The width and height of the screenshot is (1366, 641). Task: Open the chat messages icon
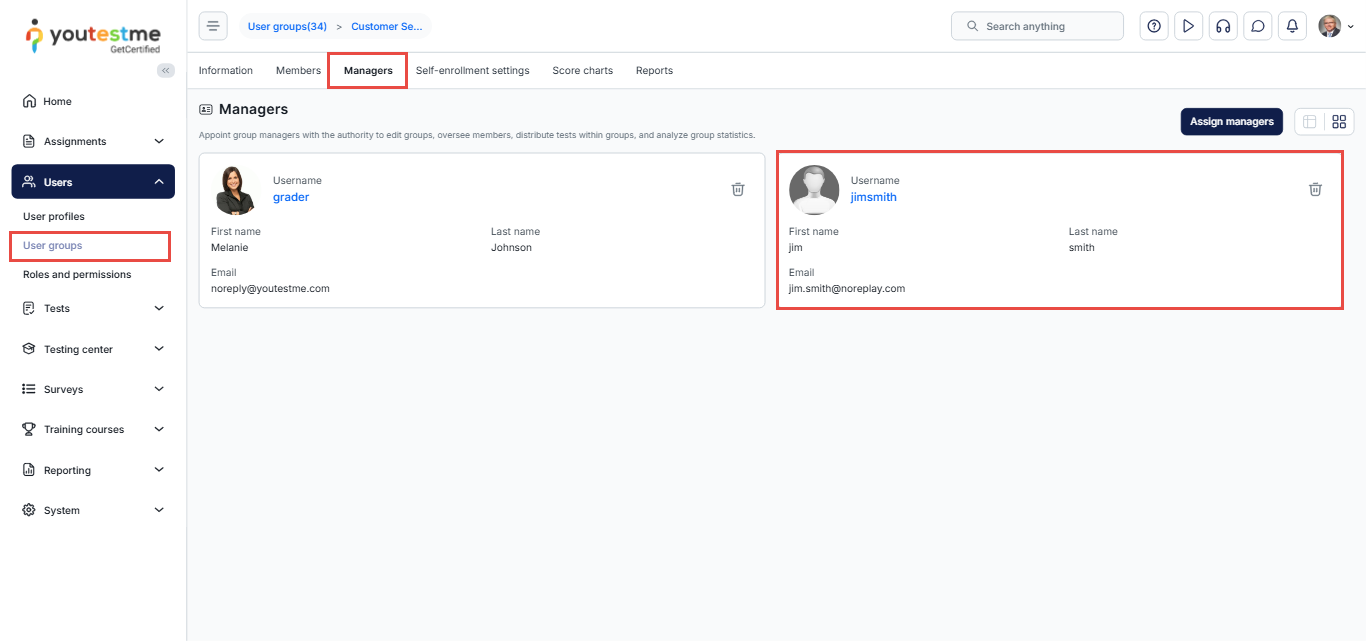1258,26
